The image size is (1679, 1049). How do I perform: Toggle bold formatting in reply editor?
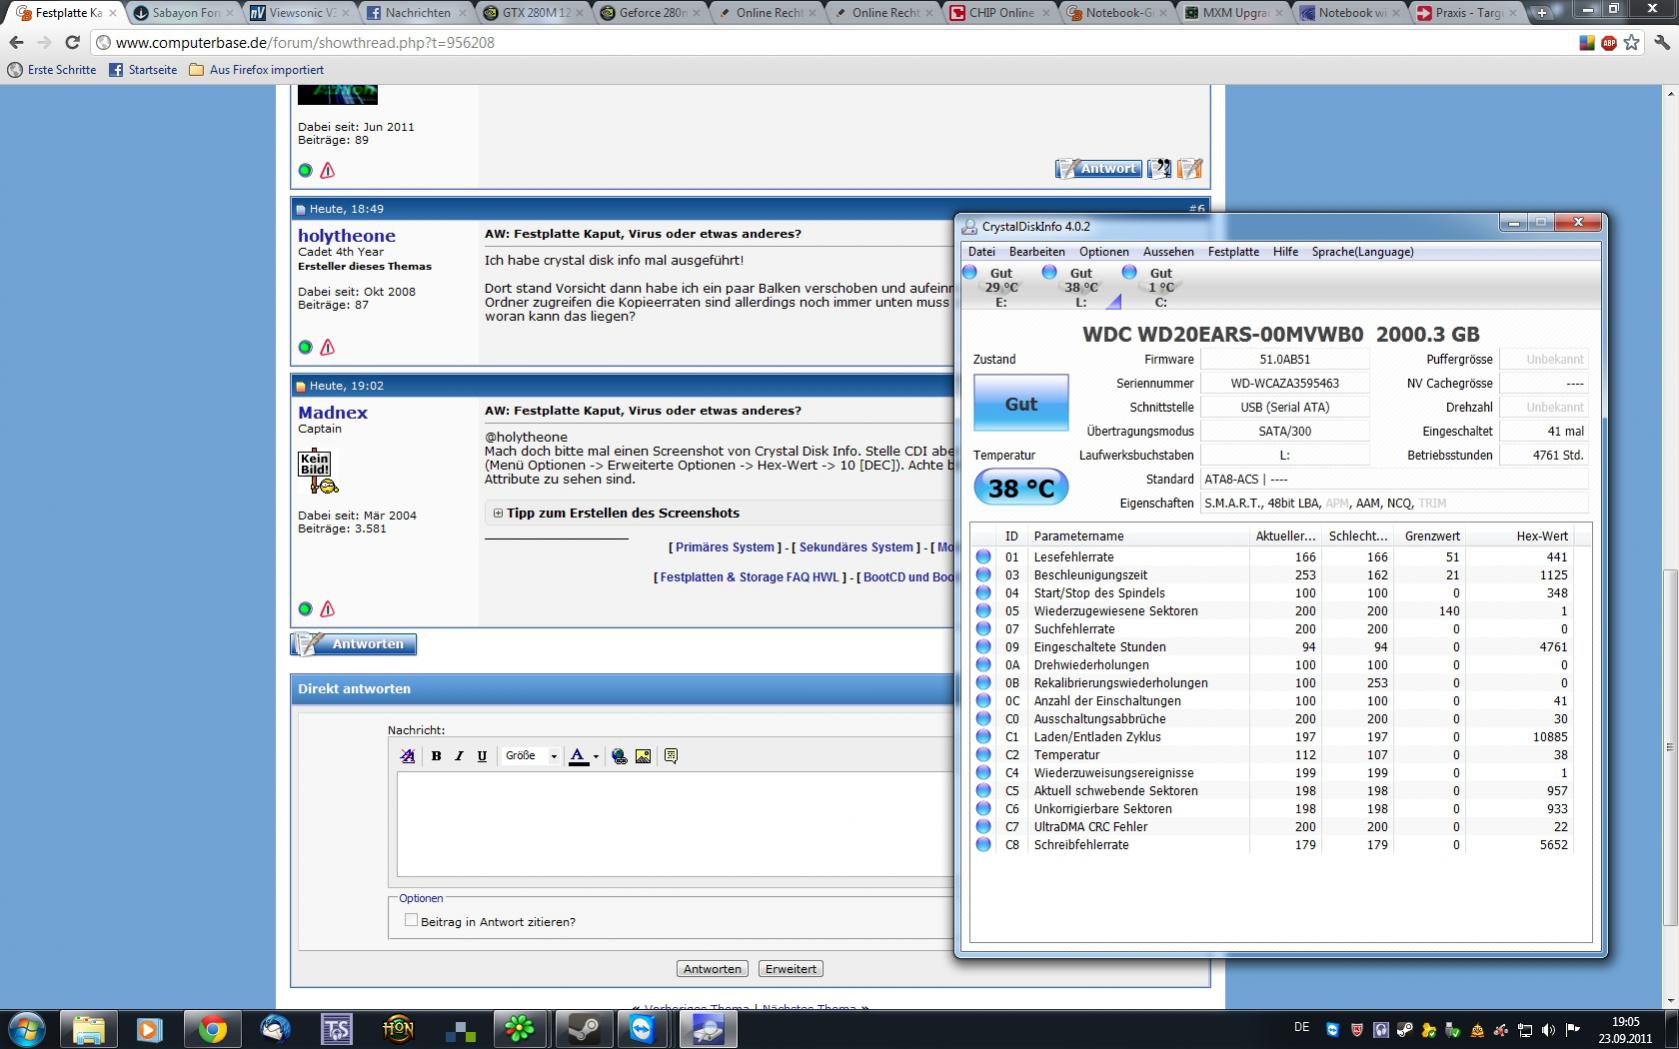436,756
